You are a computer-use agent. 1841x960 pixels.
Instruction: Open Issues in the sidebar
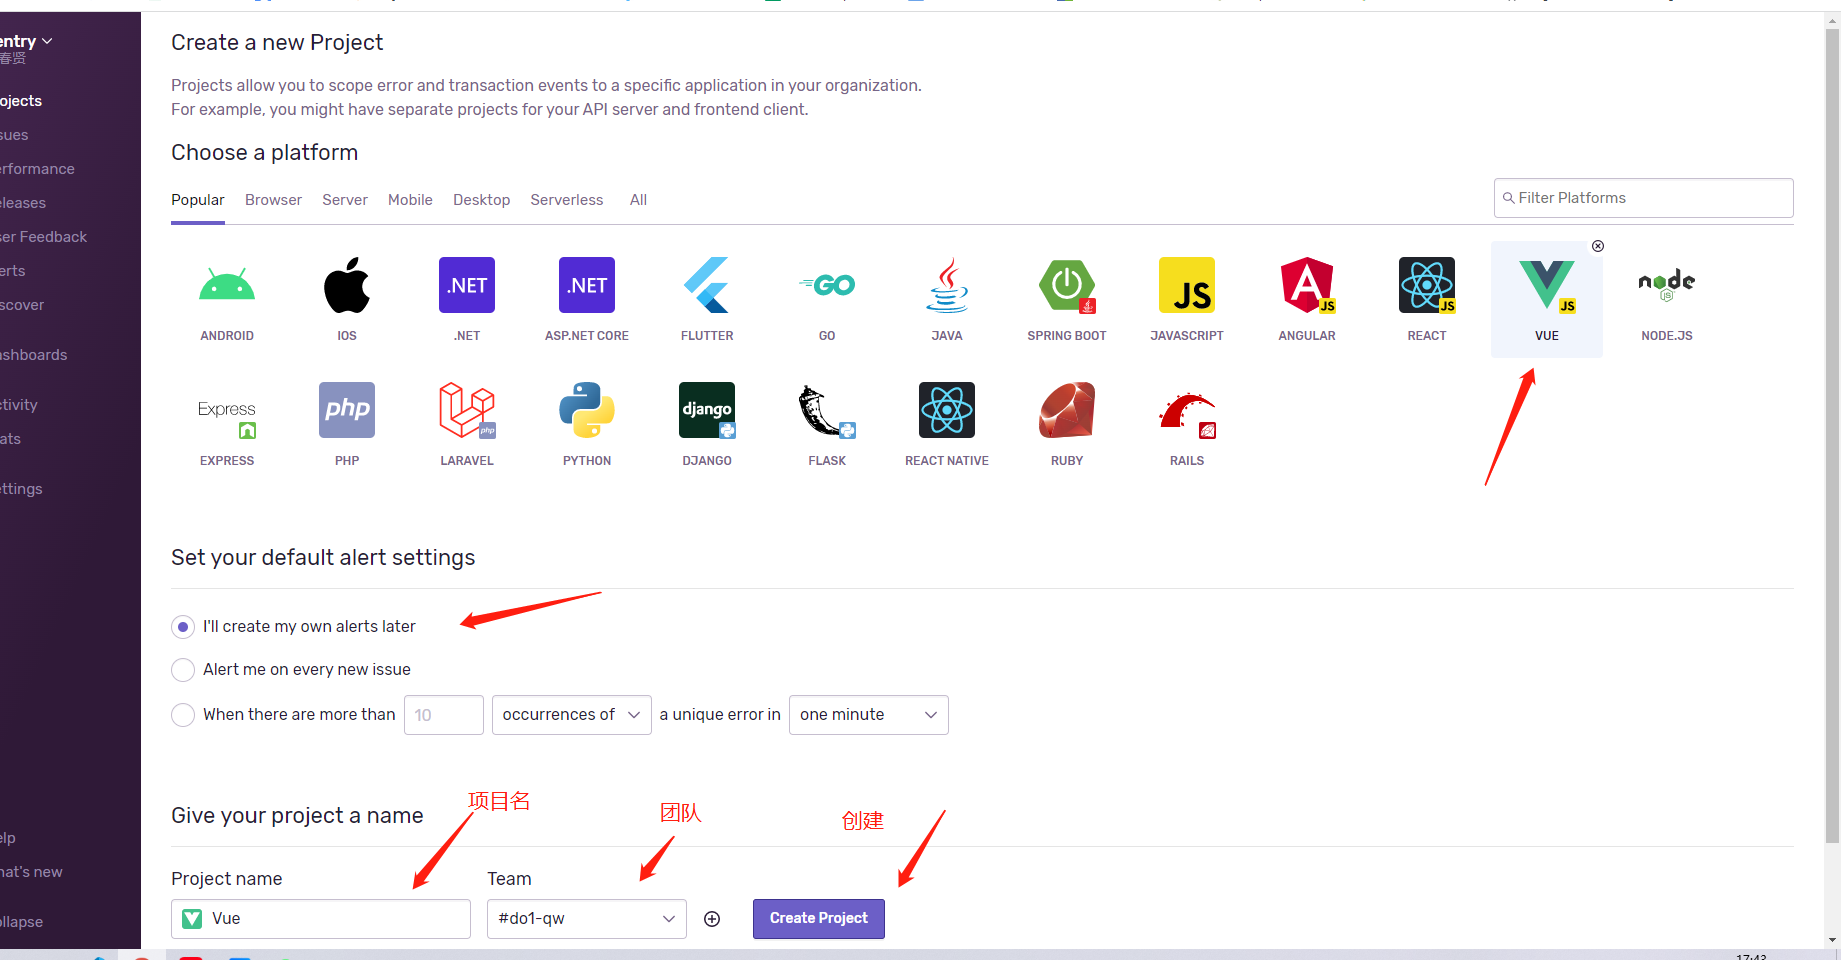pyautogui.click(x=14, y=135)
